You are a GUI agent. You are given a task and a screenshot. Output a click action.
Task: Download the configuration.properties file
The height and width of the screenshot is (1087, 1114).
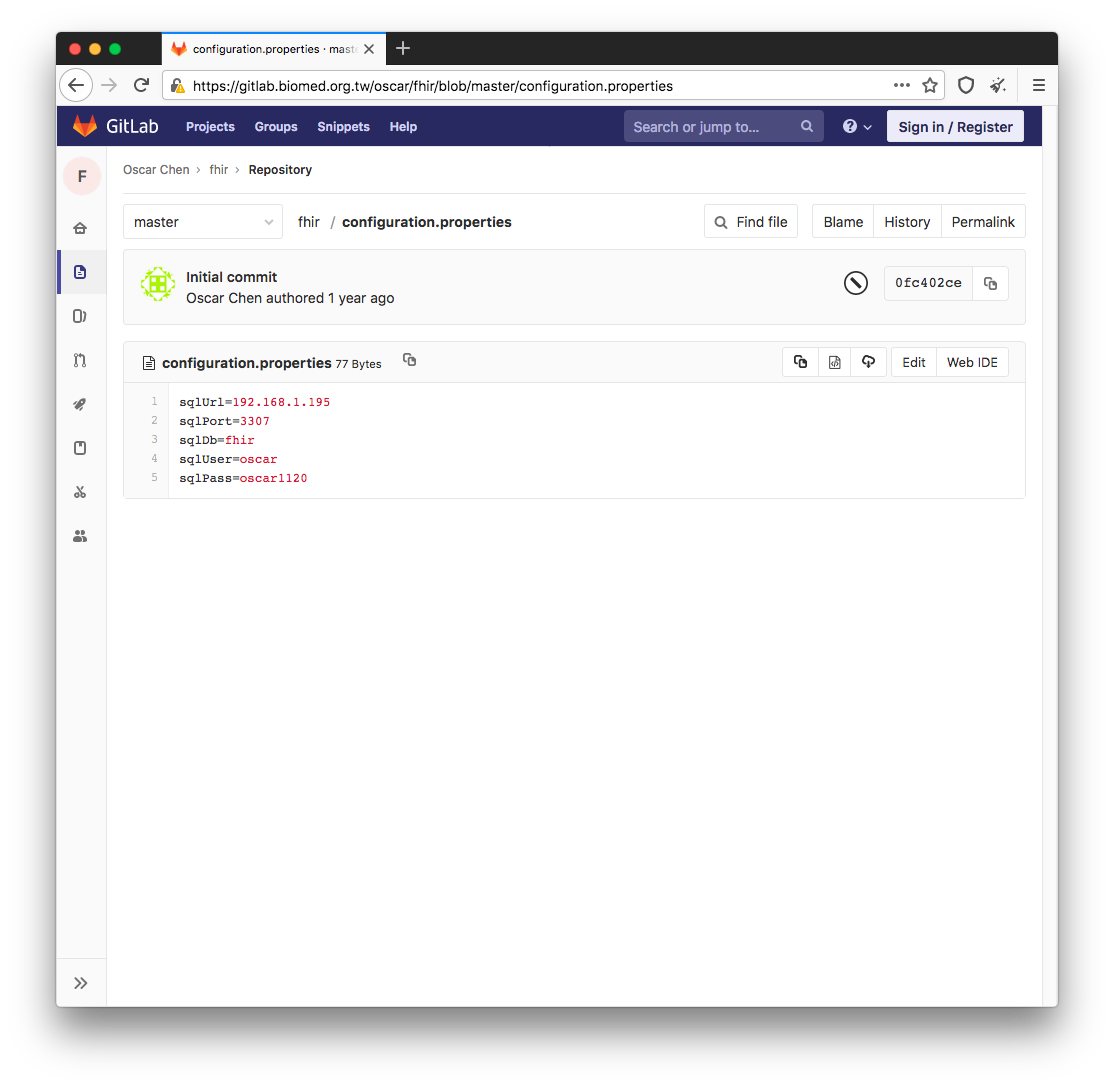click(x=868, y=362)
